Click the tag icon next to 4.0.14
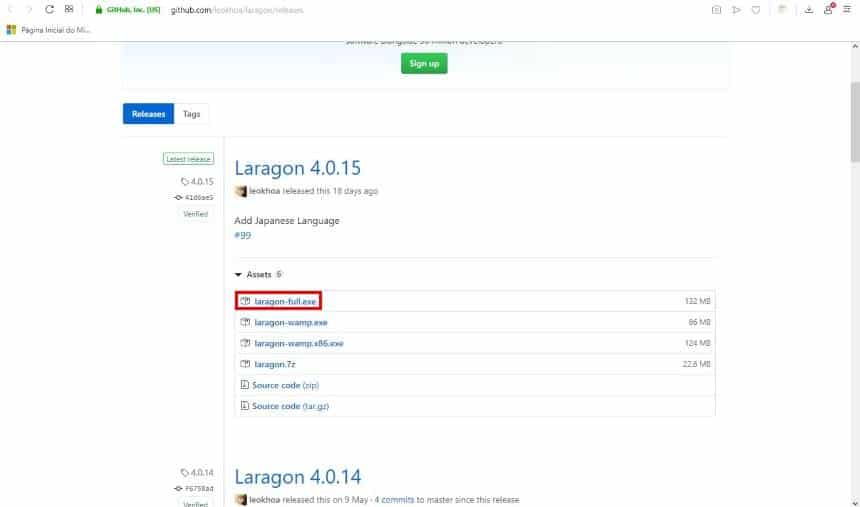860x507 pixels. click(185, 472)
